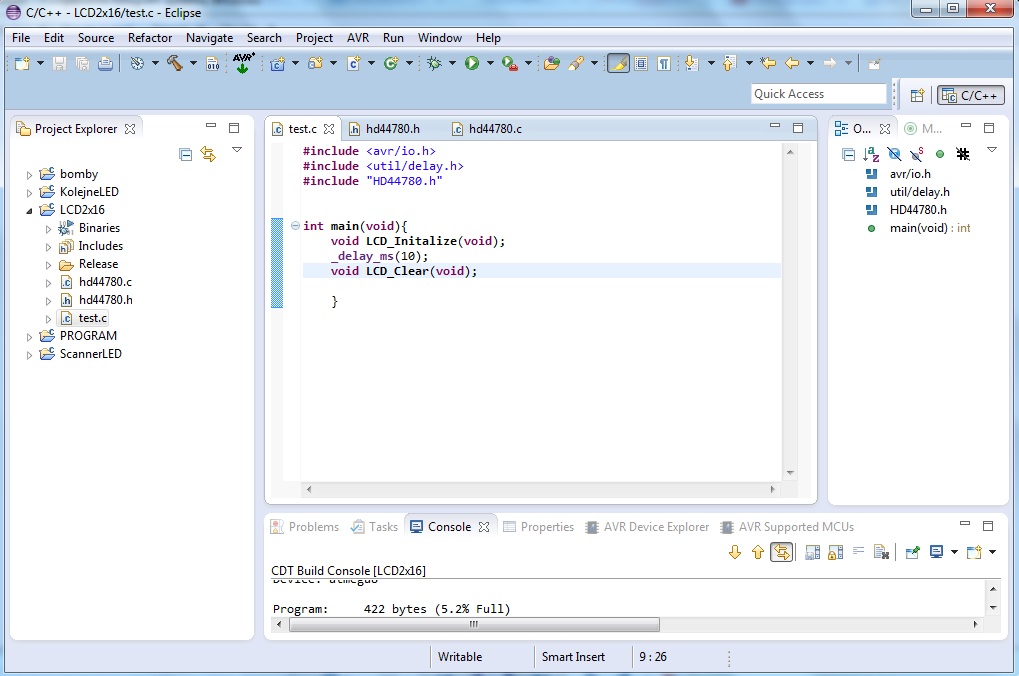Go to Last Edit Location icon
Image resolution: width=1019 pixels, height=676 pixels.
tap(768, 63)
